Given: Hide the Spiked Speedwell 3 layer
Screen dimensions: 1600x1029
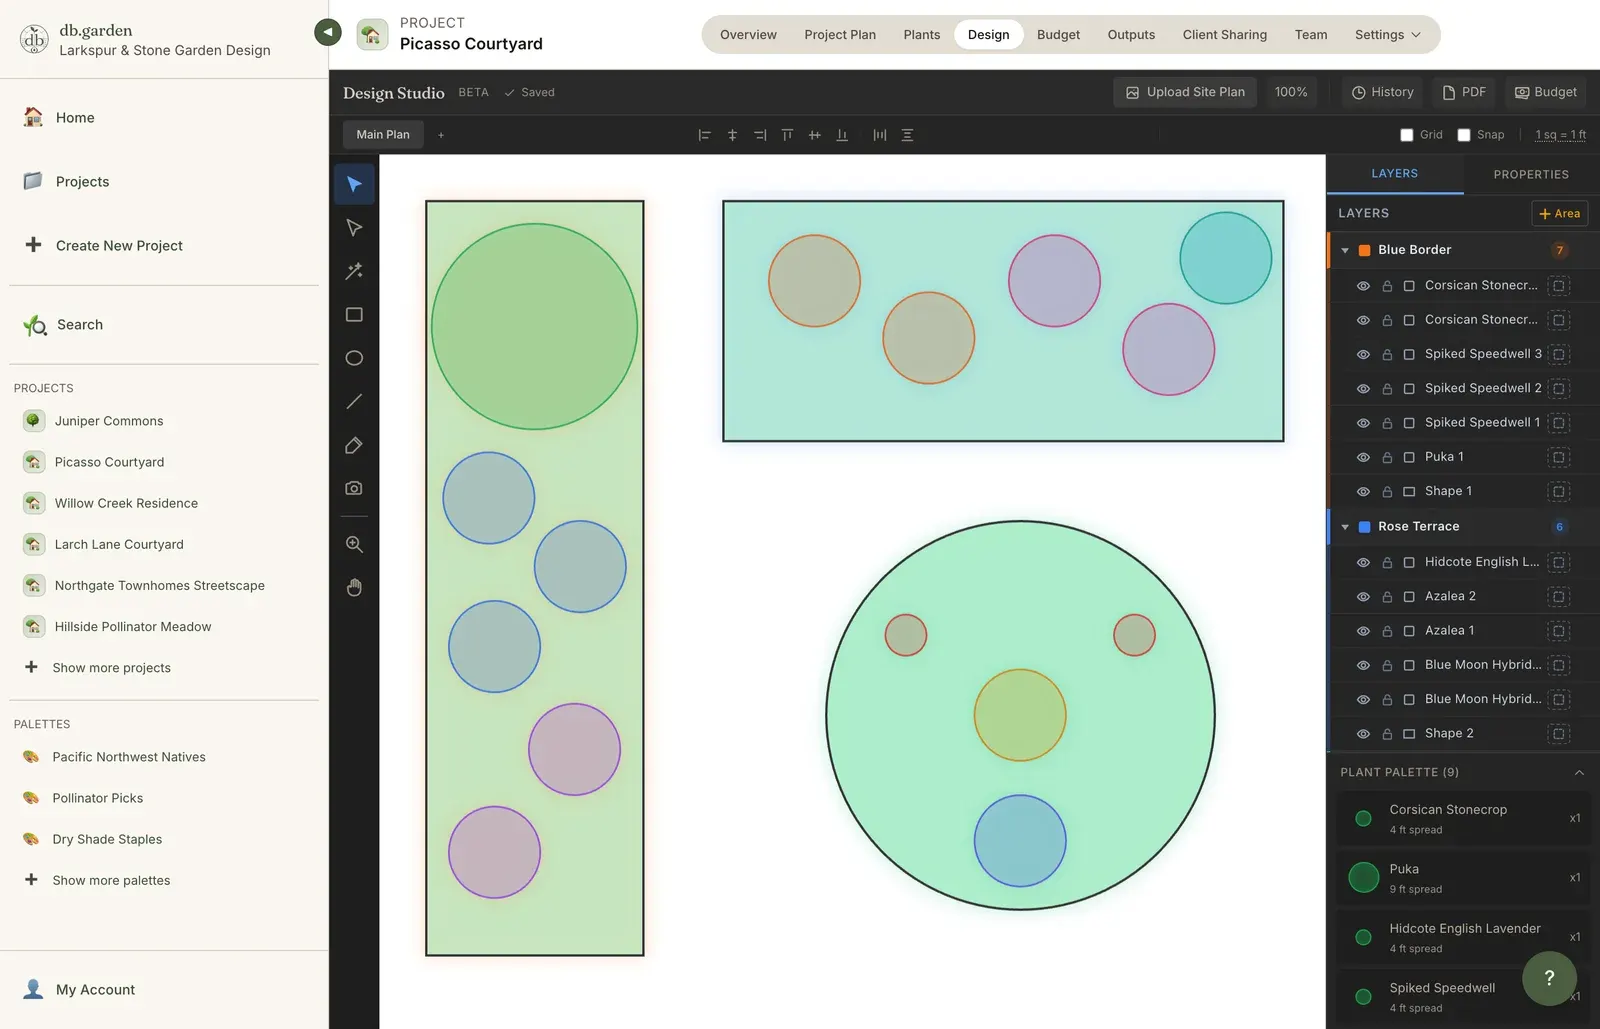Looking at the screenshot, I should (x=1363, y=354).
